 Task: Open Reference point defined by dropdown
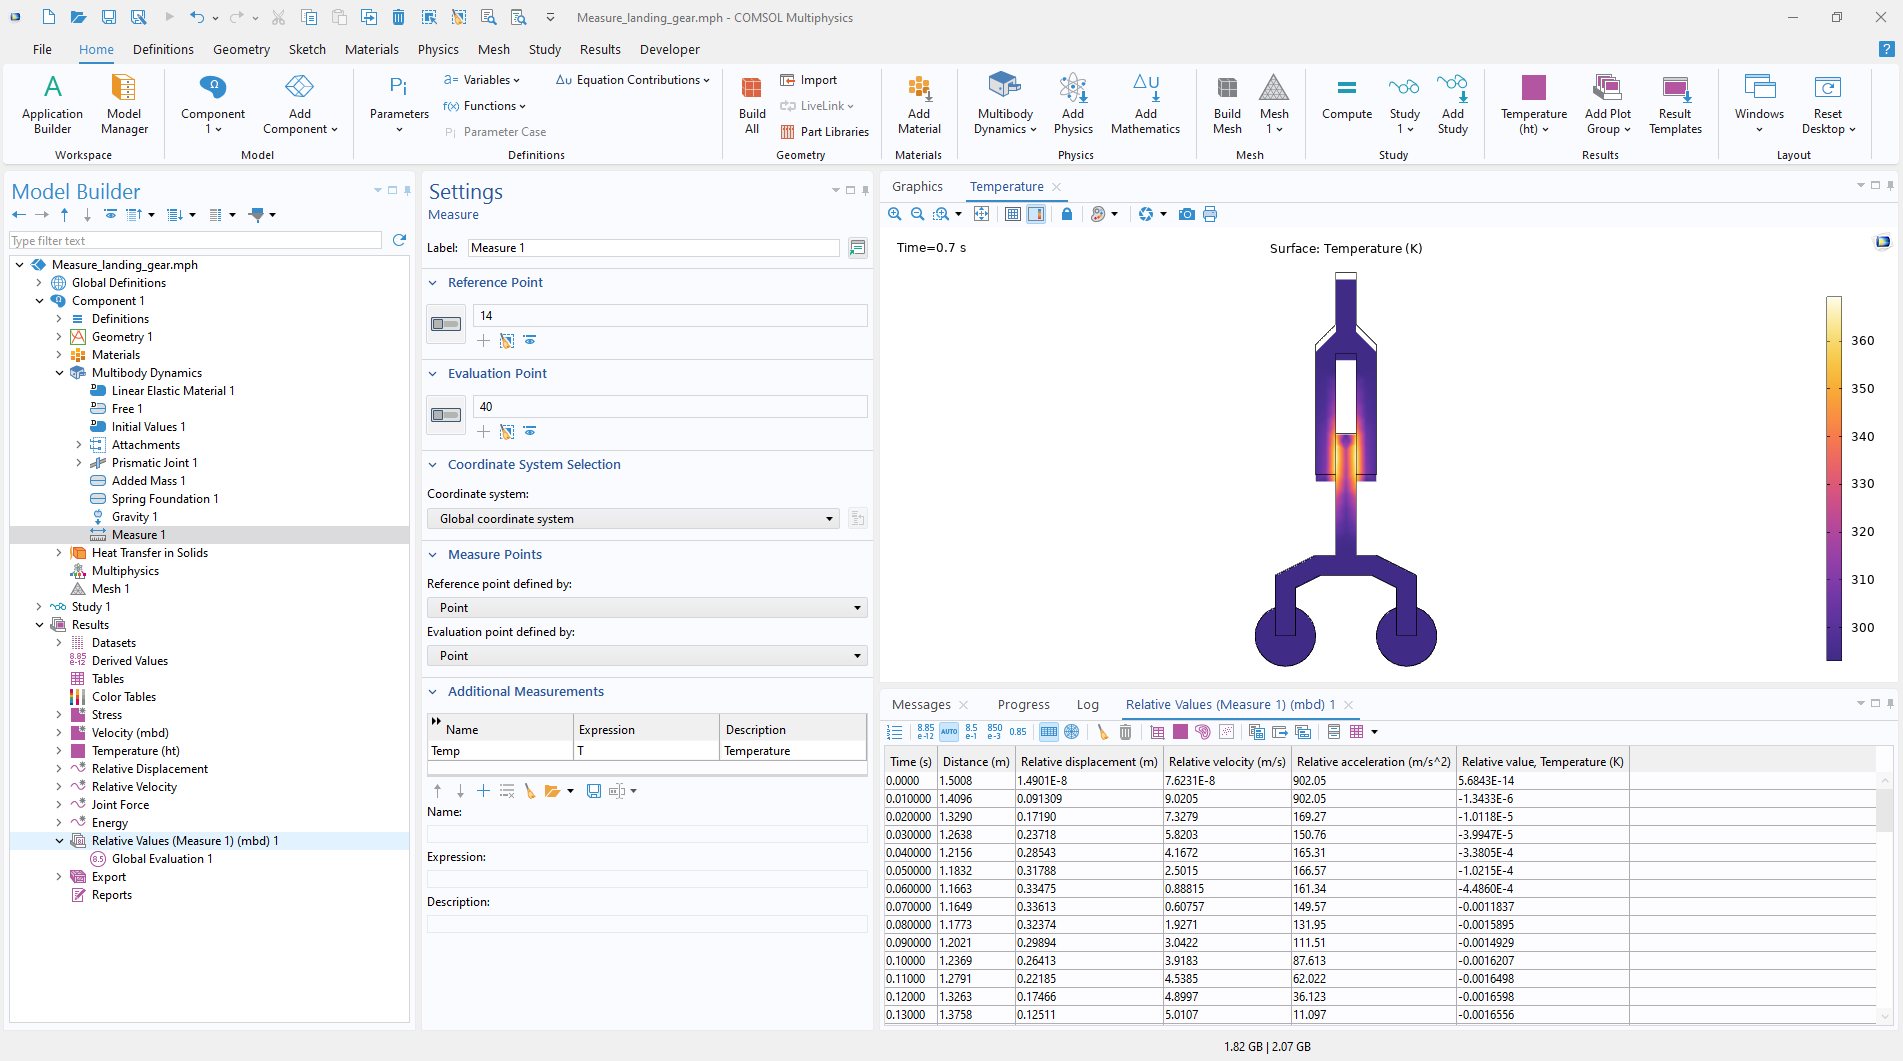647,608
